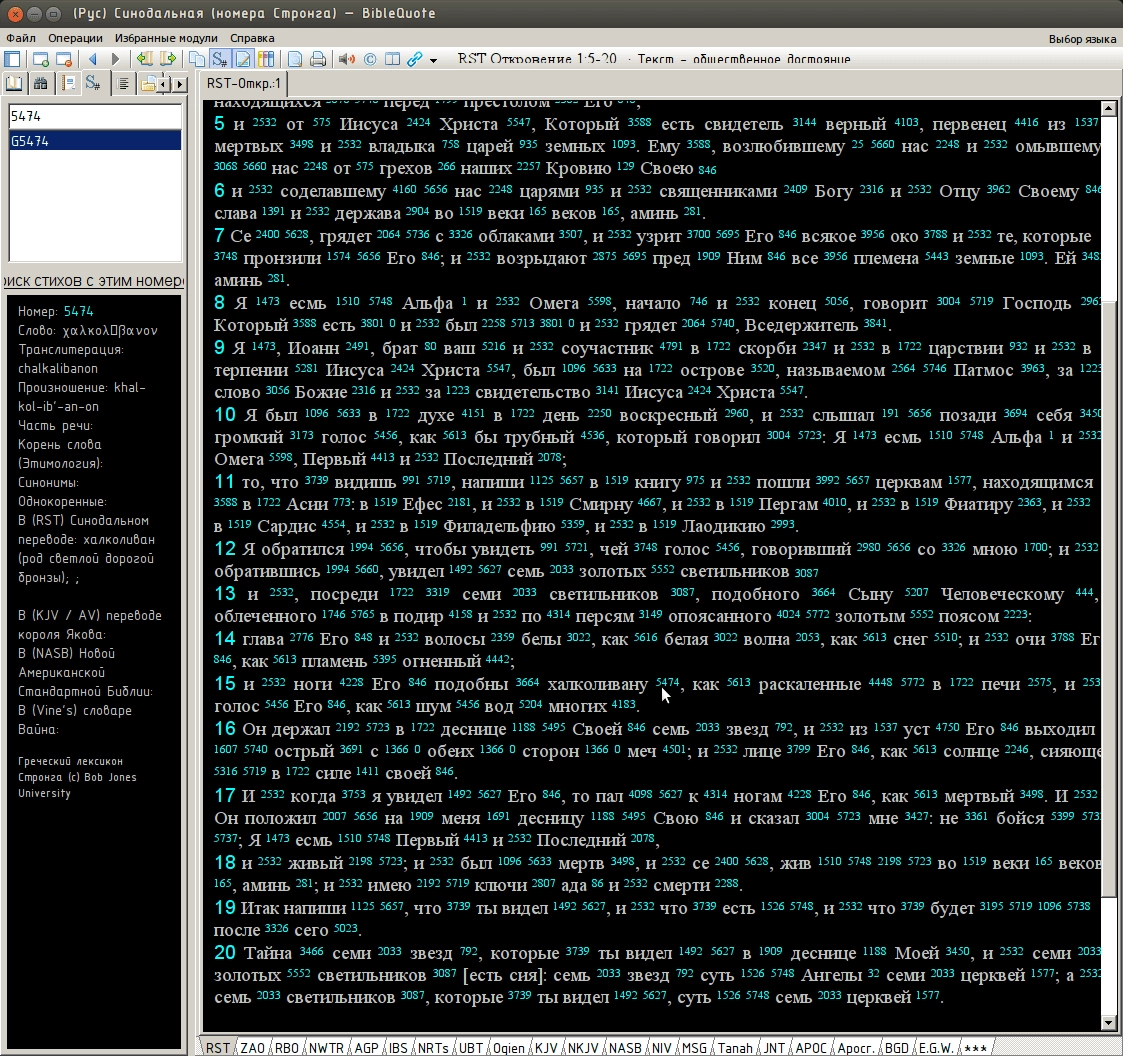Screen dimensions: 1123x1056
Task: Click the Strong's number input field containing 5474
Action: (95, 116)
